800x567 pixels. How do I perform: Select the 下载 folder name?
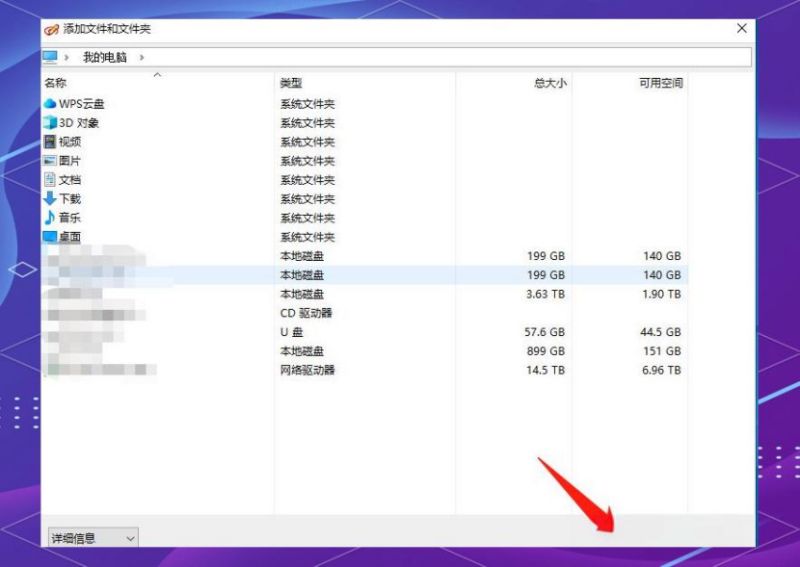(70, 199)
